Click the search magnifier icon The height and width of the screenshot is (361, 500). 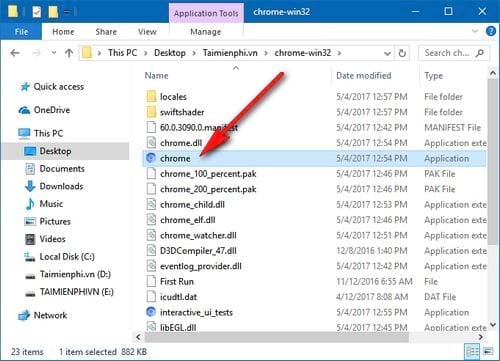(480, 53)
